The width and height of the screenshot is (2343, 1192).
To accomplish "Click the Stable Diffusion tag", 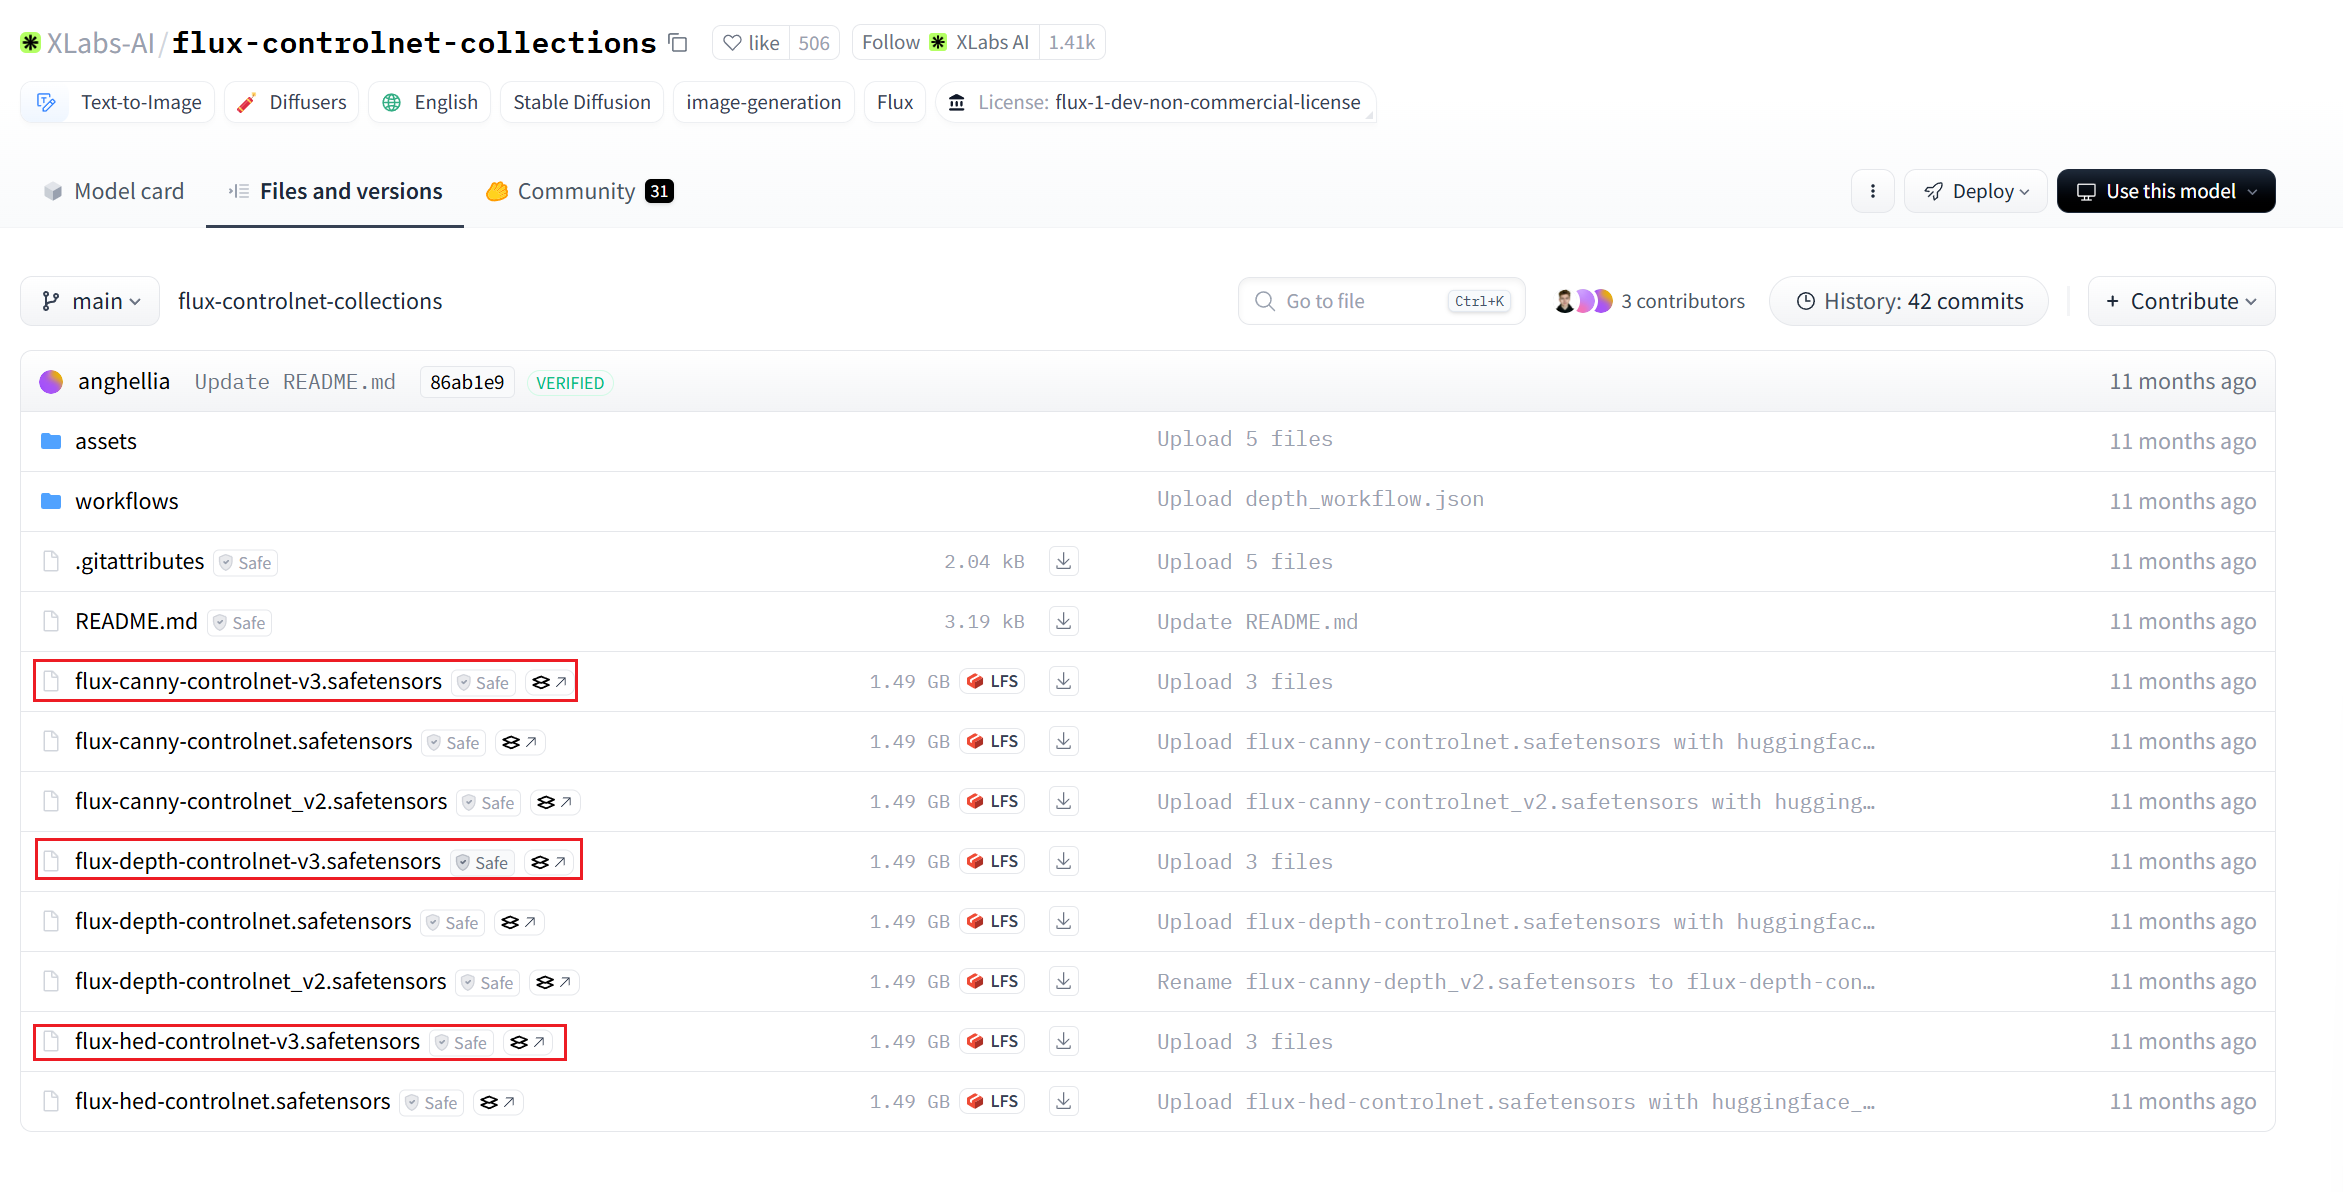I will pos(582,102).
